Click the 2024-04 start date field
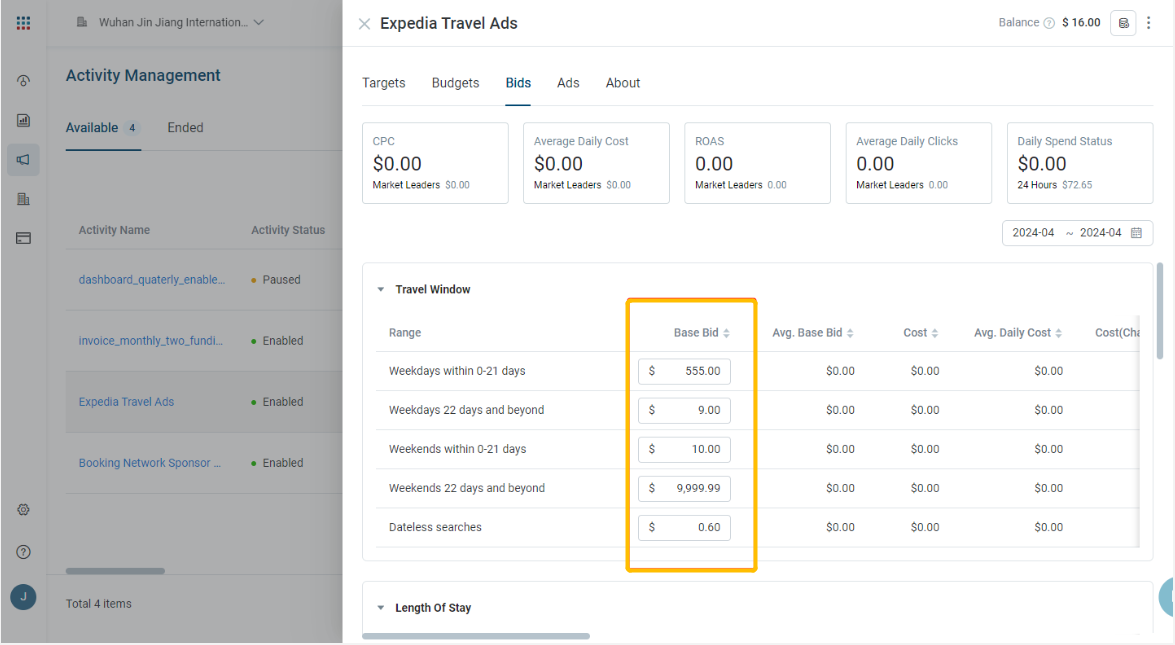Screen dimensions: 1175x645 click(1033, 233)
